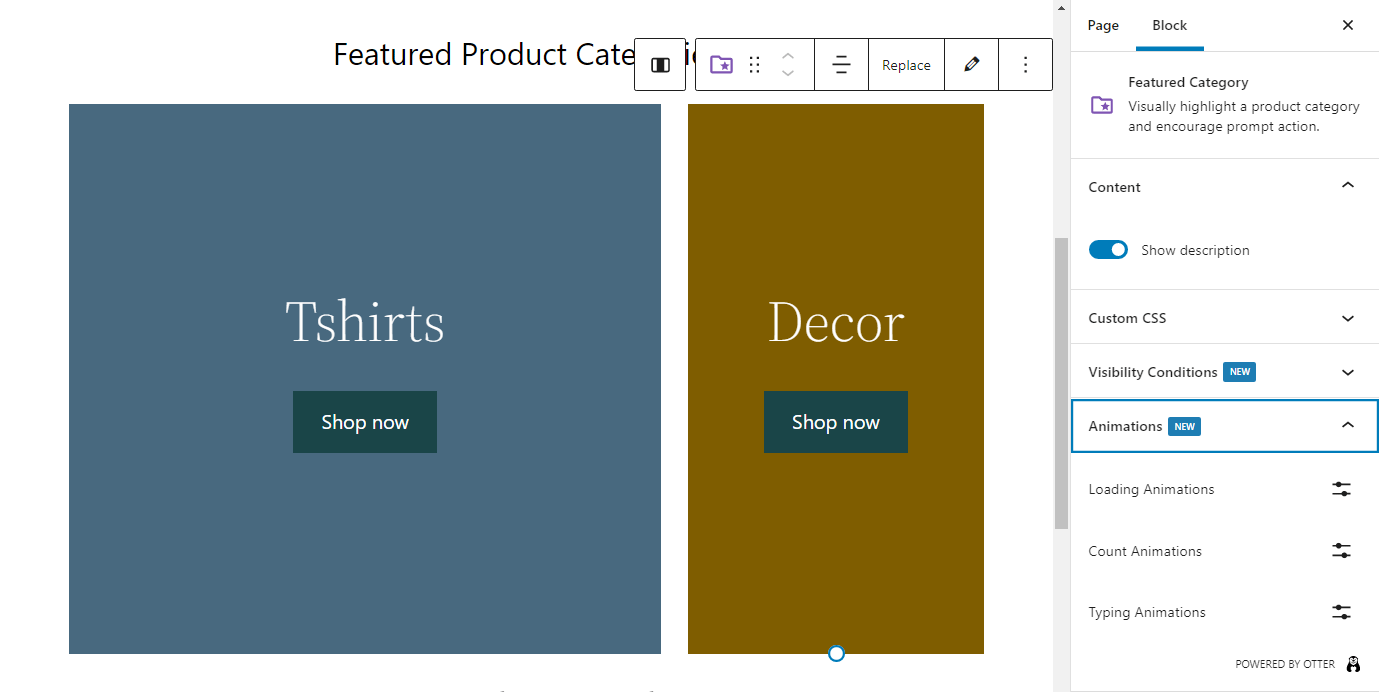The width and height of the screenshot is (1379, 692).
Task: Click the Featured Category block icon in the toolbar
Action: tap(721, 64)
